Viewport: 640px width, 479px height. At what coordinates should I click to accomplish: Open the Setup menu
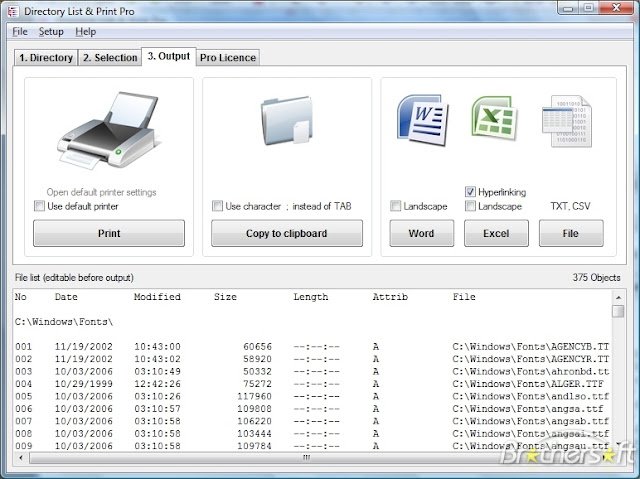[x=51, y=31]
